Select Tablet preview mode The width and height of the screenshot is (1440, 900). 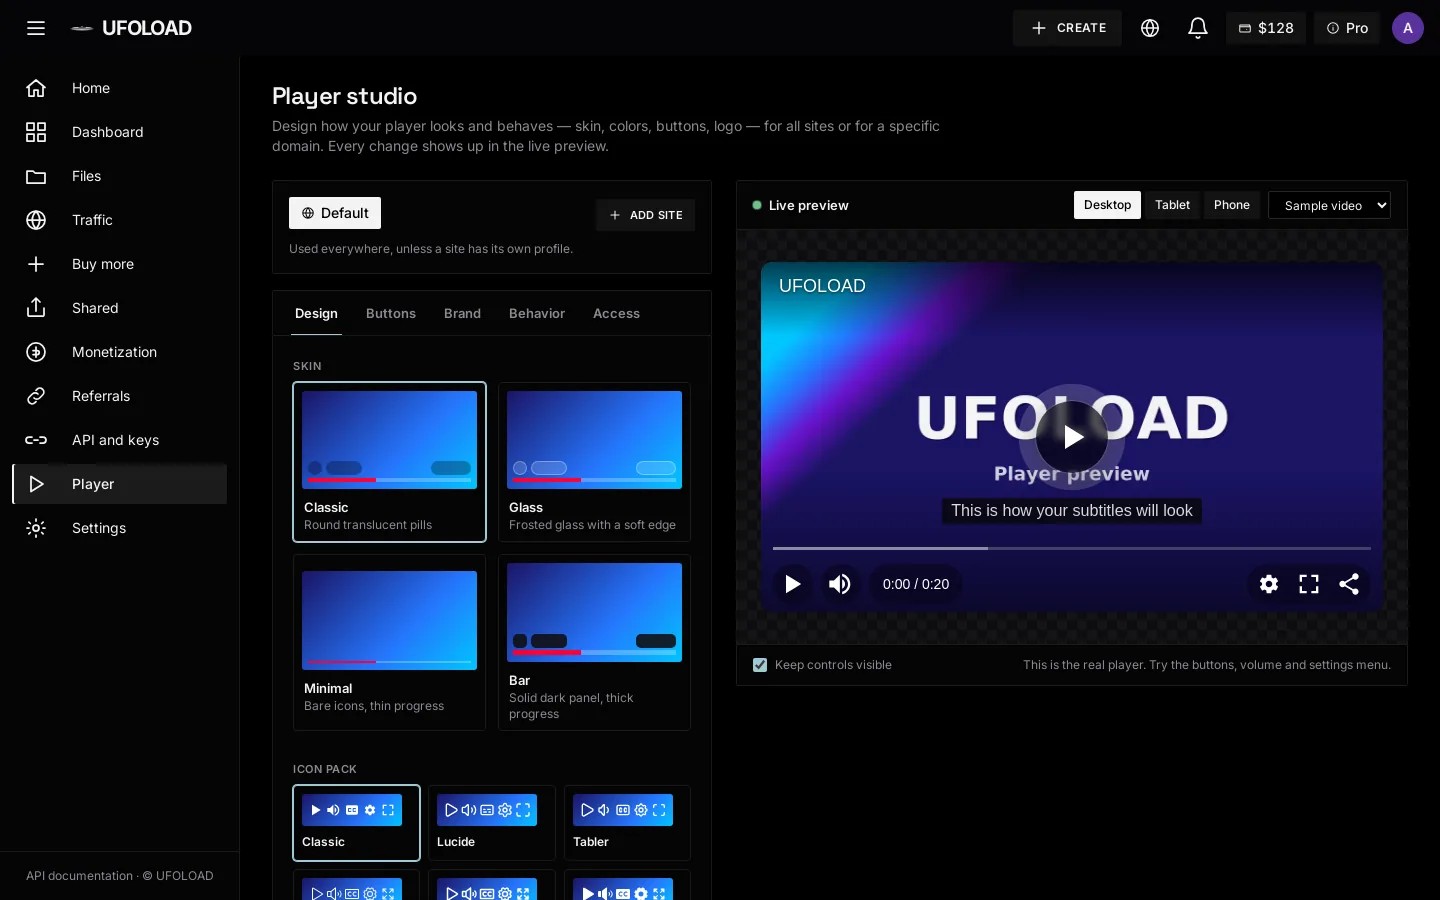pyautogui.click(x=1172, y=205)
